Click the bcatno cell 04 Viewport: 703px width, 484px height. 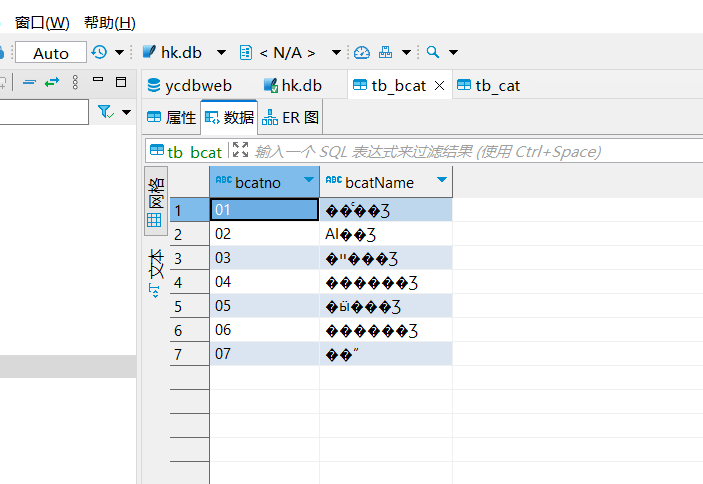pos(265,282)
